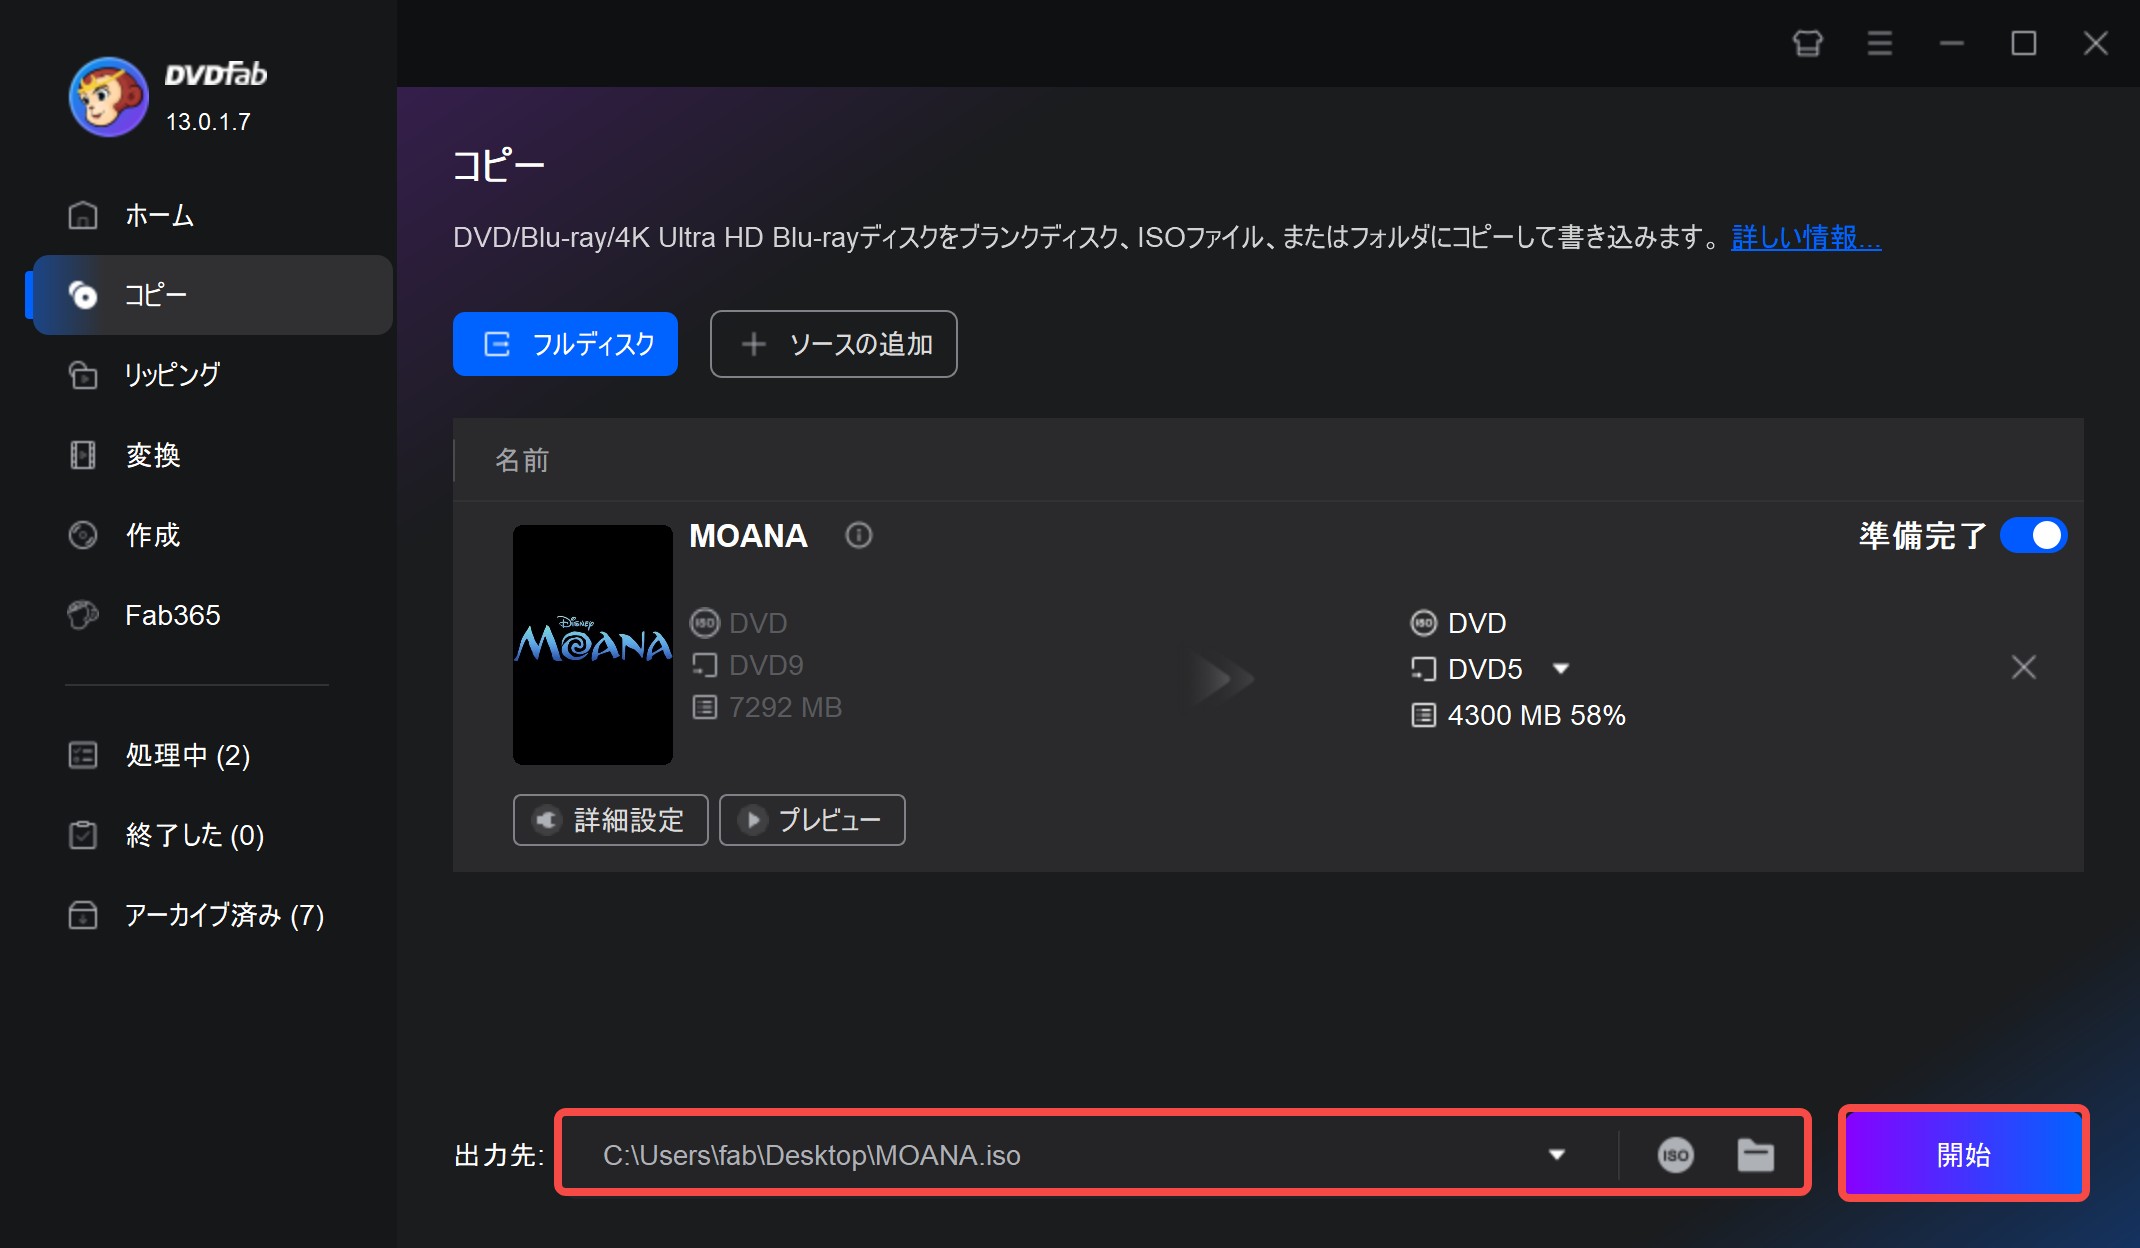Click the 終了した clipboard icon
This screenshot has width=2140, height=1248.
83,835
